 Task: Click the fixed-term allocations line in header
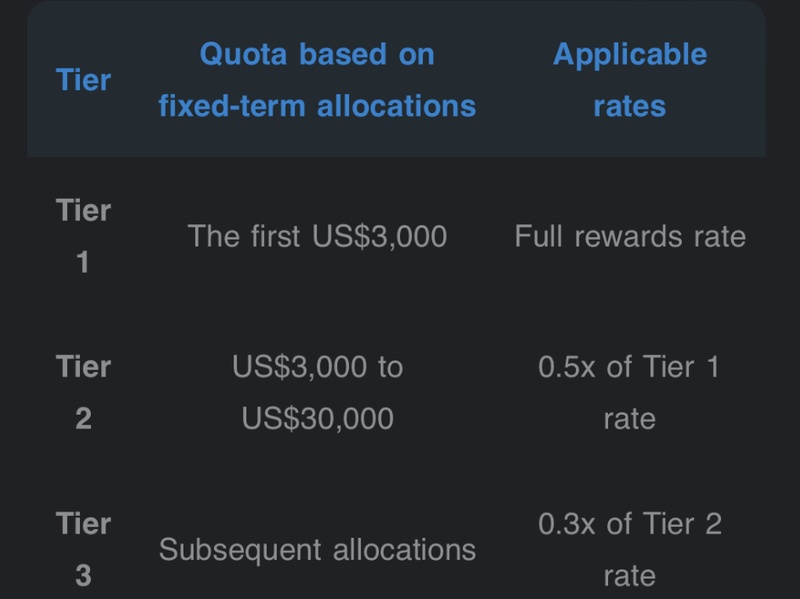(317, 106)
